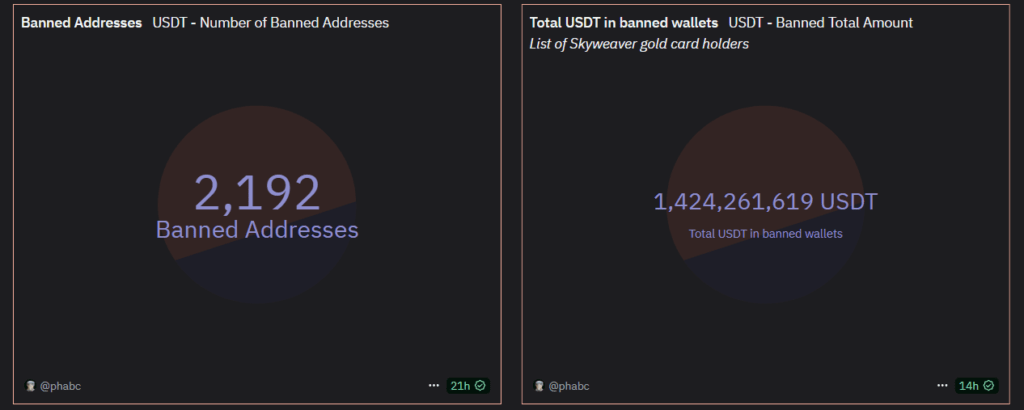
Task: Click the 21h refresh status badge
Action: (468, 386)
